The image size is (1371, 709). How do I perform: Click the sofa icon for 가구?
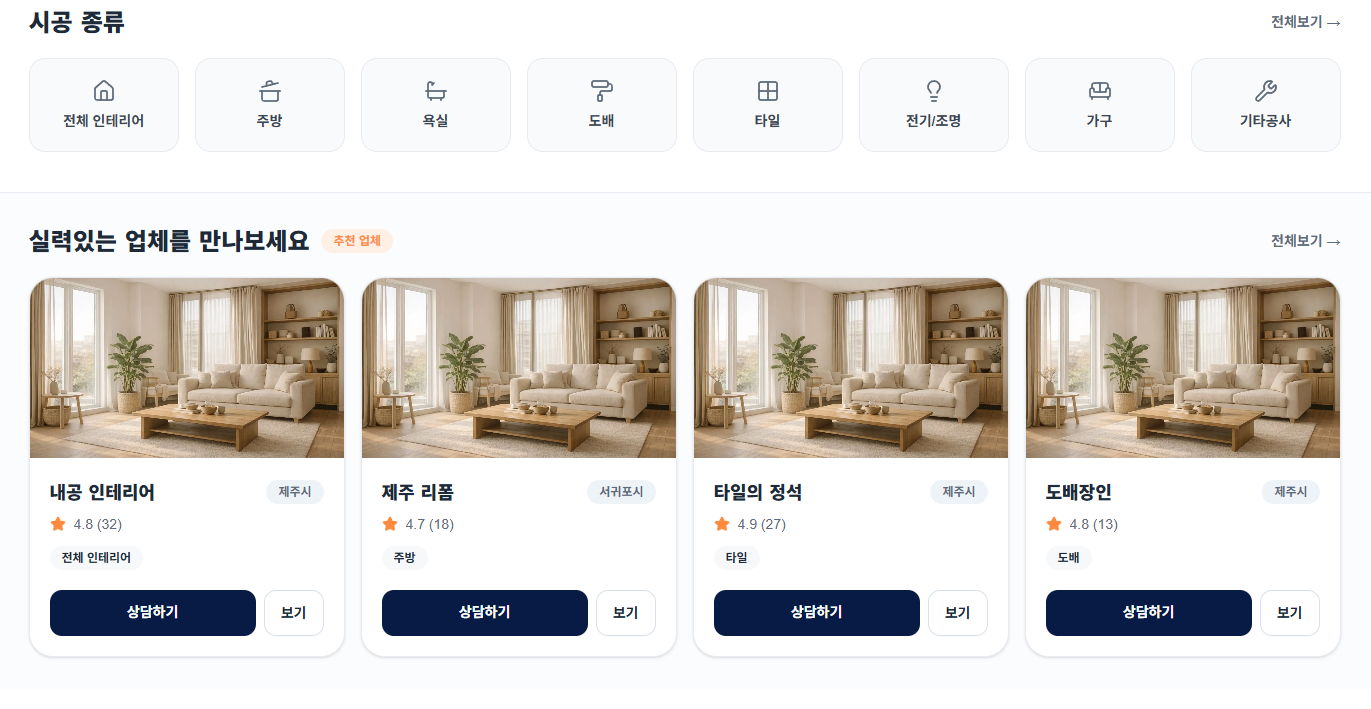pos(1099,92)
